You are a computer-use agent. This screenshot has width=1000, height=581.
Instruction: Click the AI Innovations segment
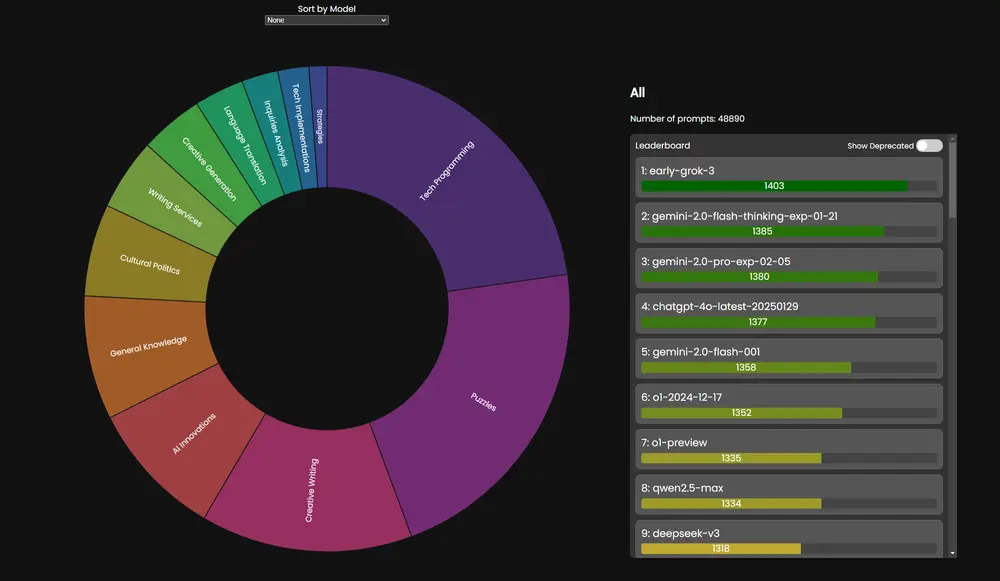(x=195, y=433)
